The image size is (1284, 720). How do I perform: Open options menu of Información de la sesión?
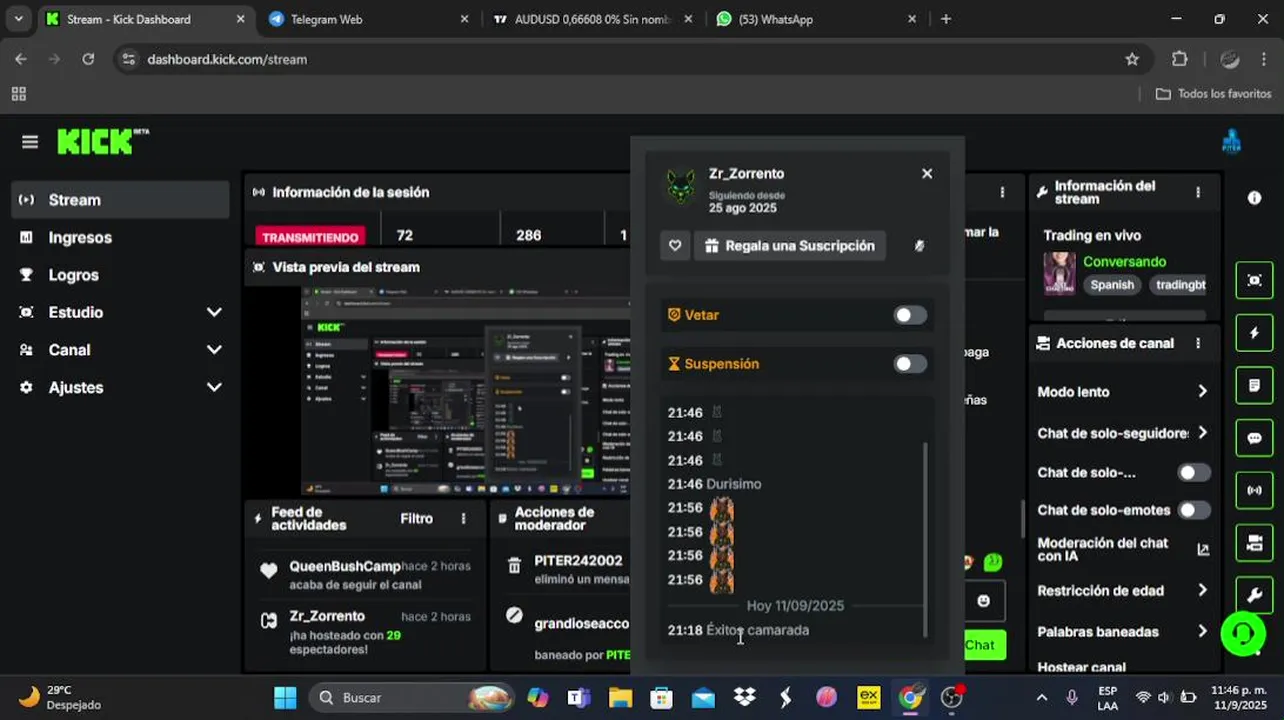tap(1002, 192)
